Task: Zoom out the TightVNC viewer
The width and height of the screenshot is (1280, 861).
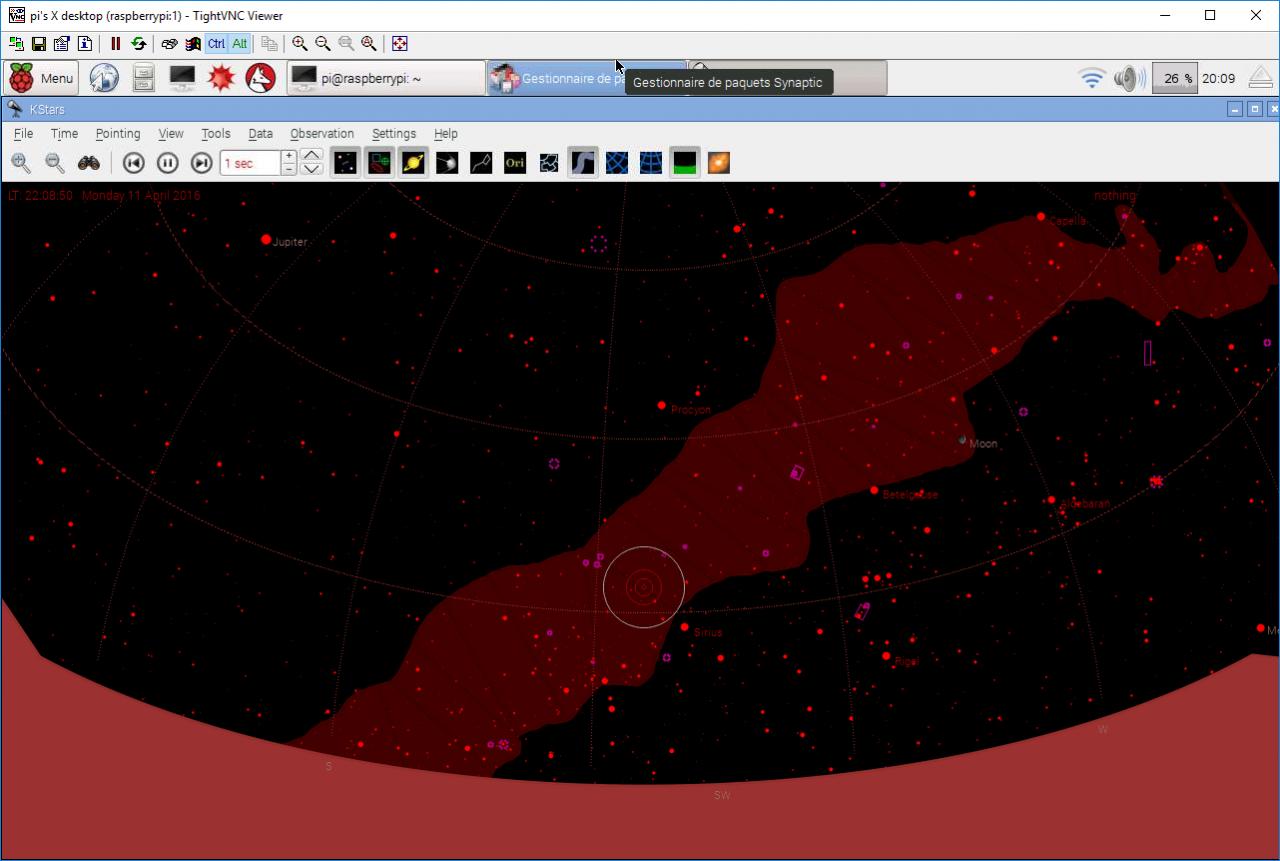Action: tap(323, 44)
